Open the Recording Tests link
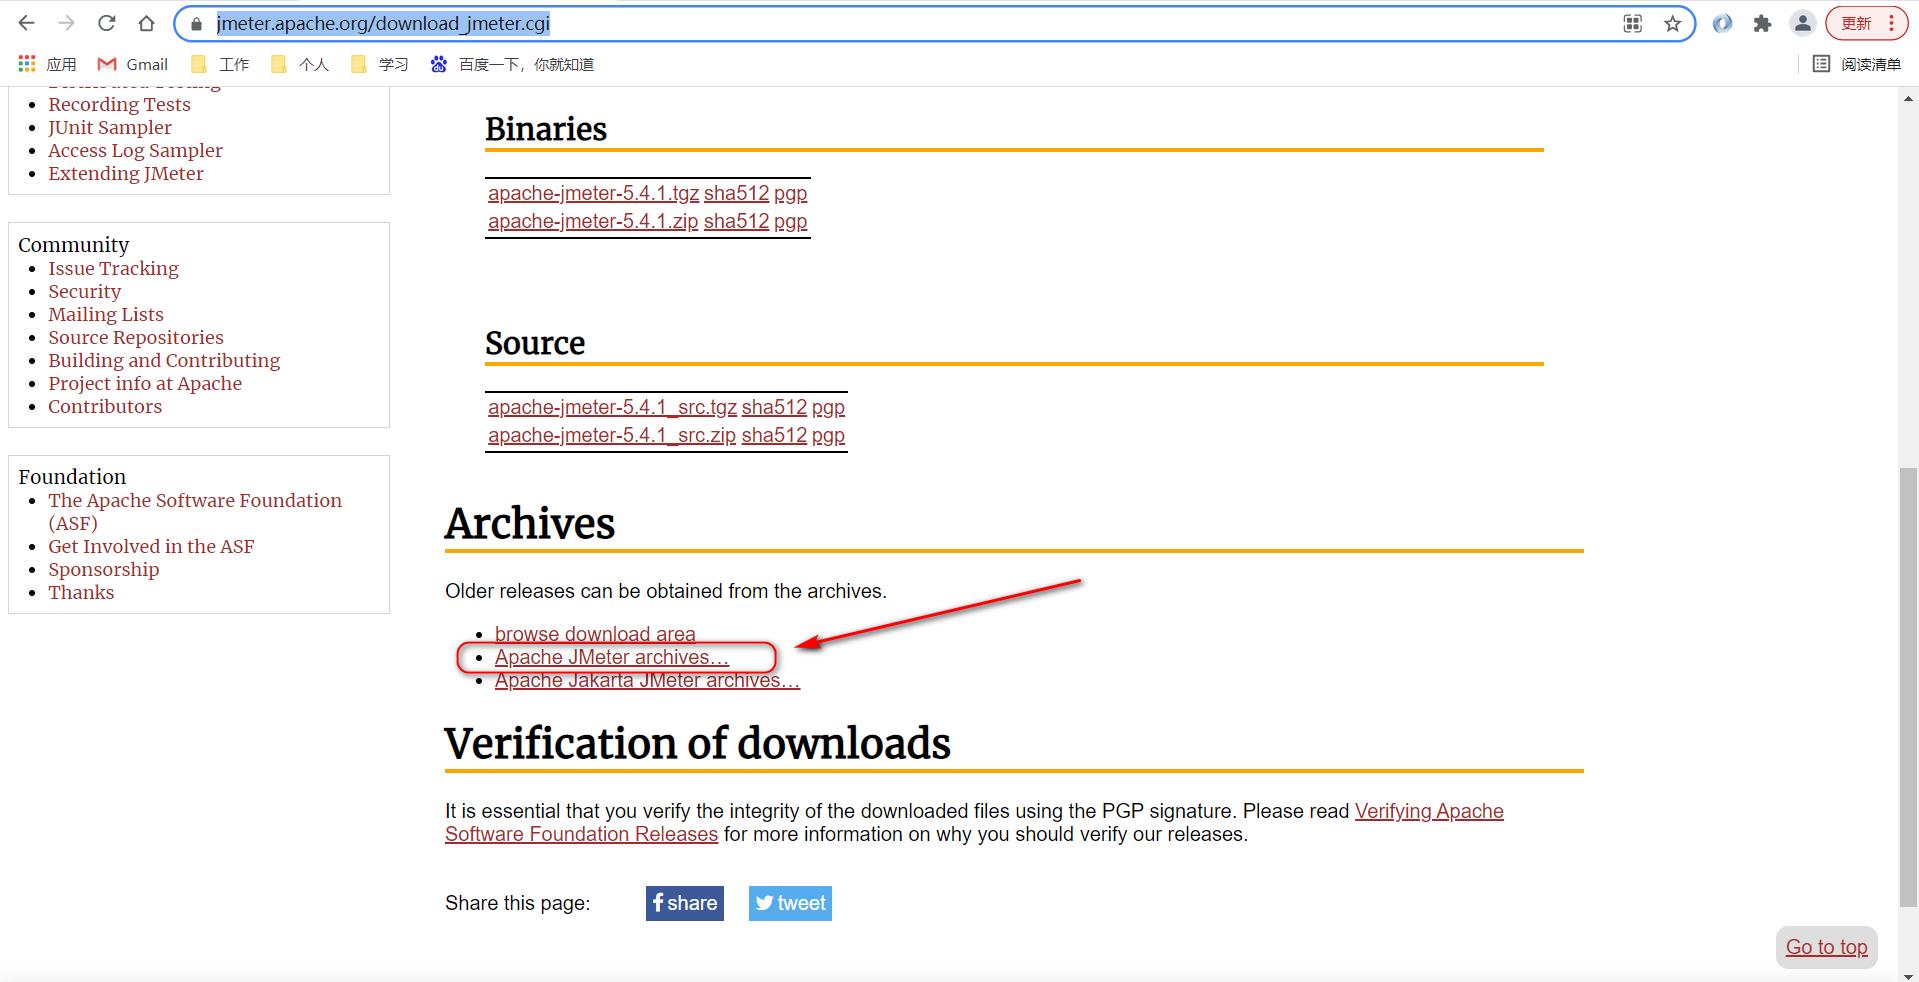 tap(119, 104)
